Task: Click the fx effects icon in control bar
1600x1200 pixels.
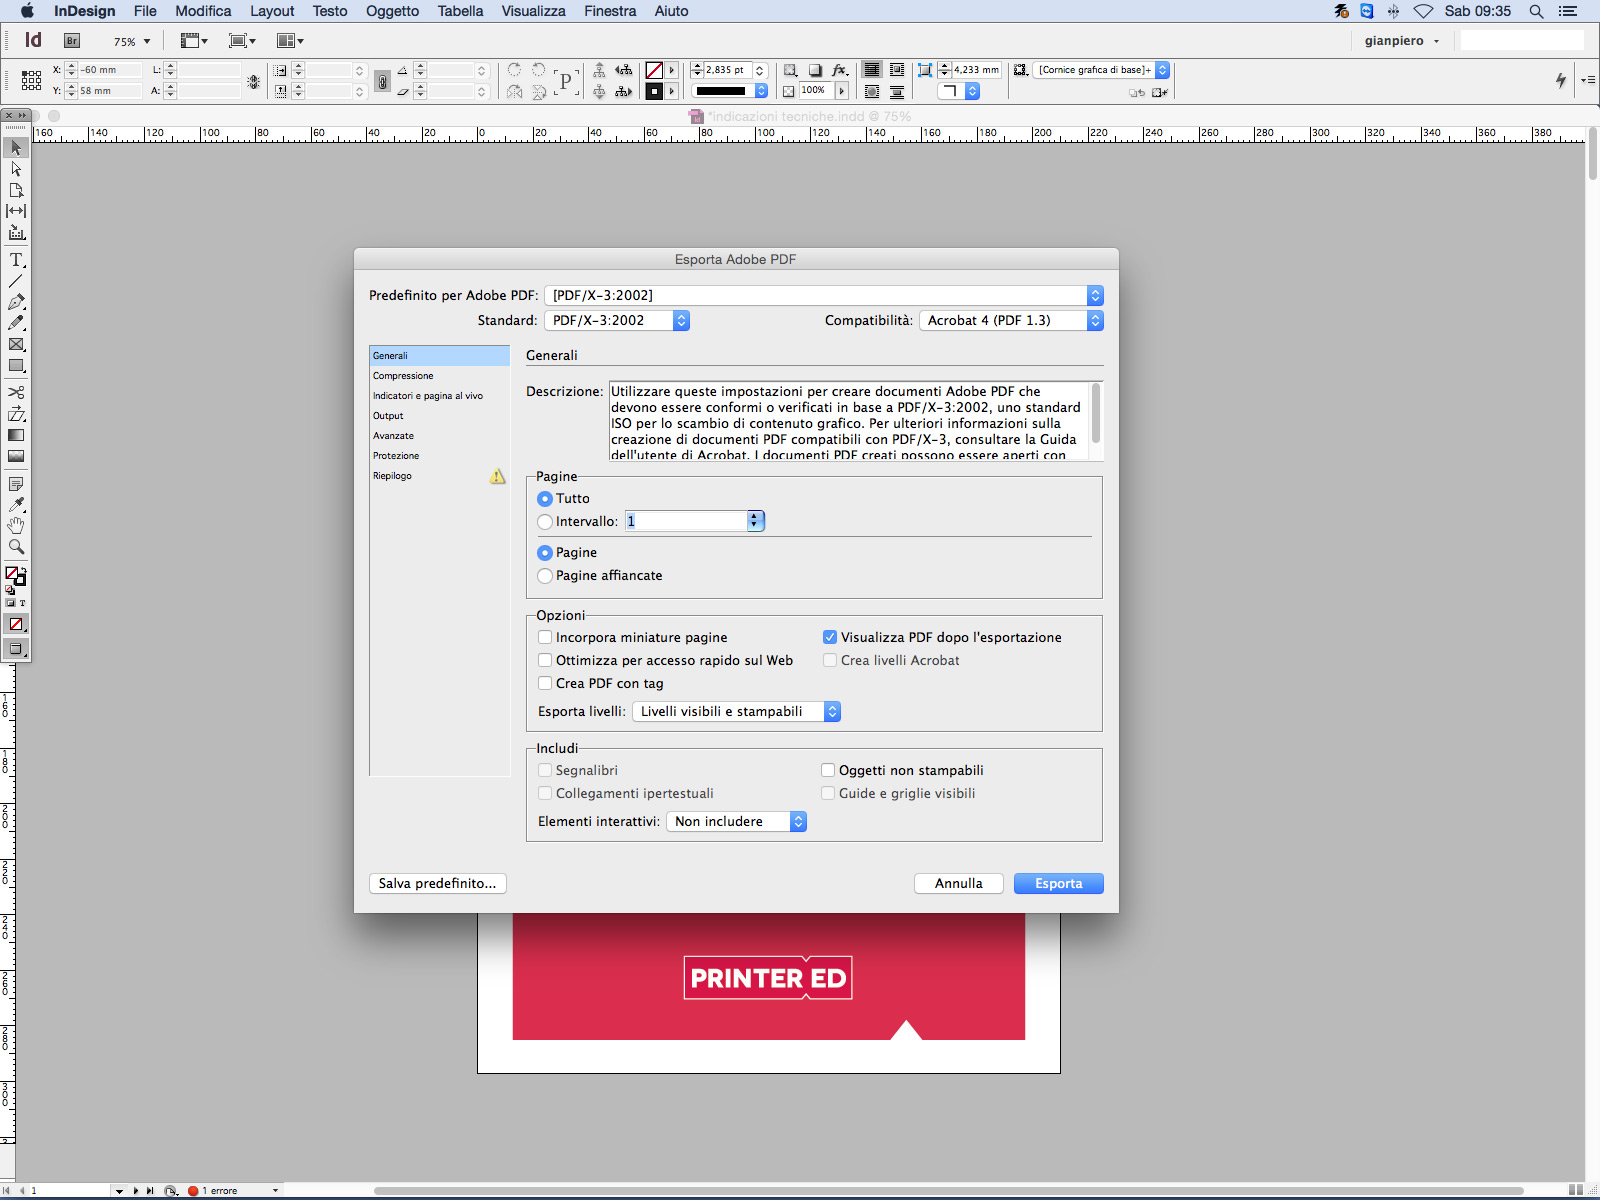Action: [840, 70]
